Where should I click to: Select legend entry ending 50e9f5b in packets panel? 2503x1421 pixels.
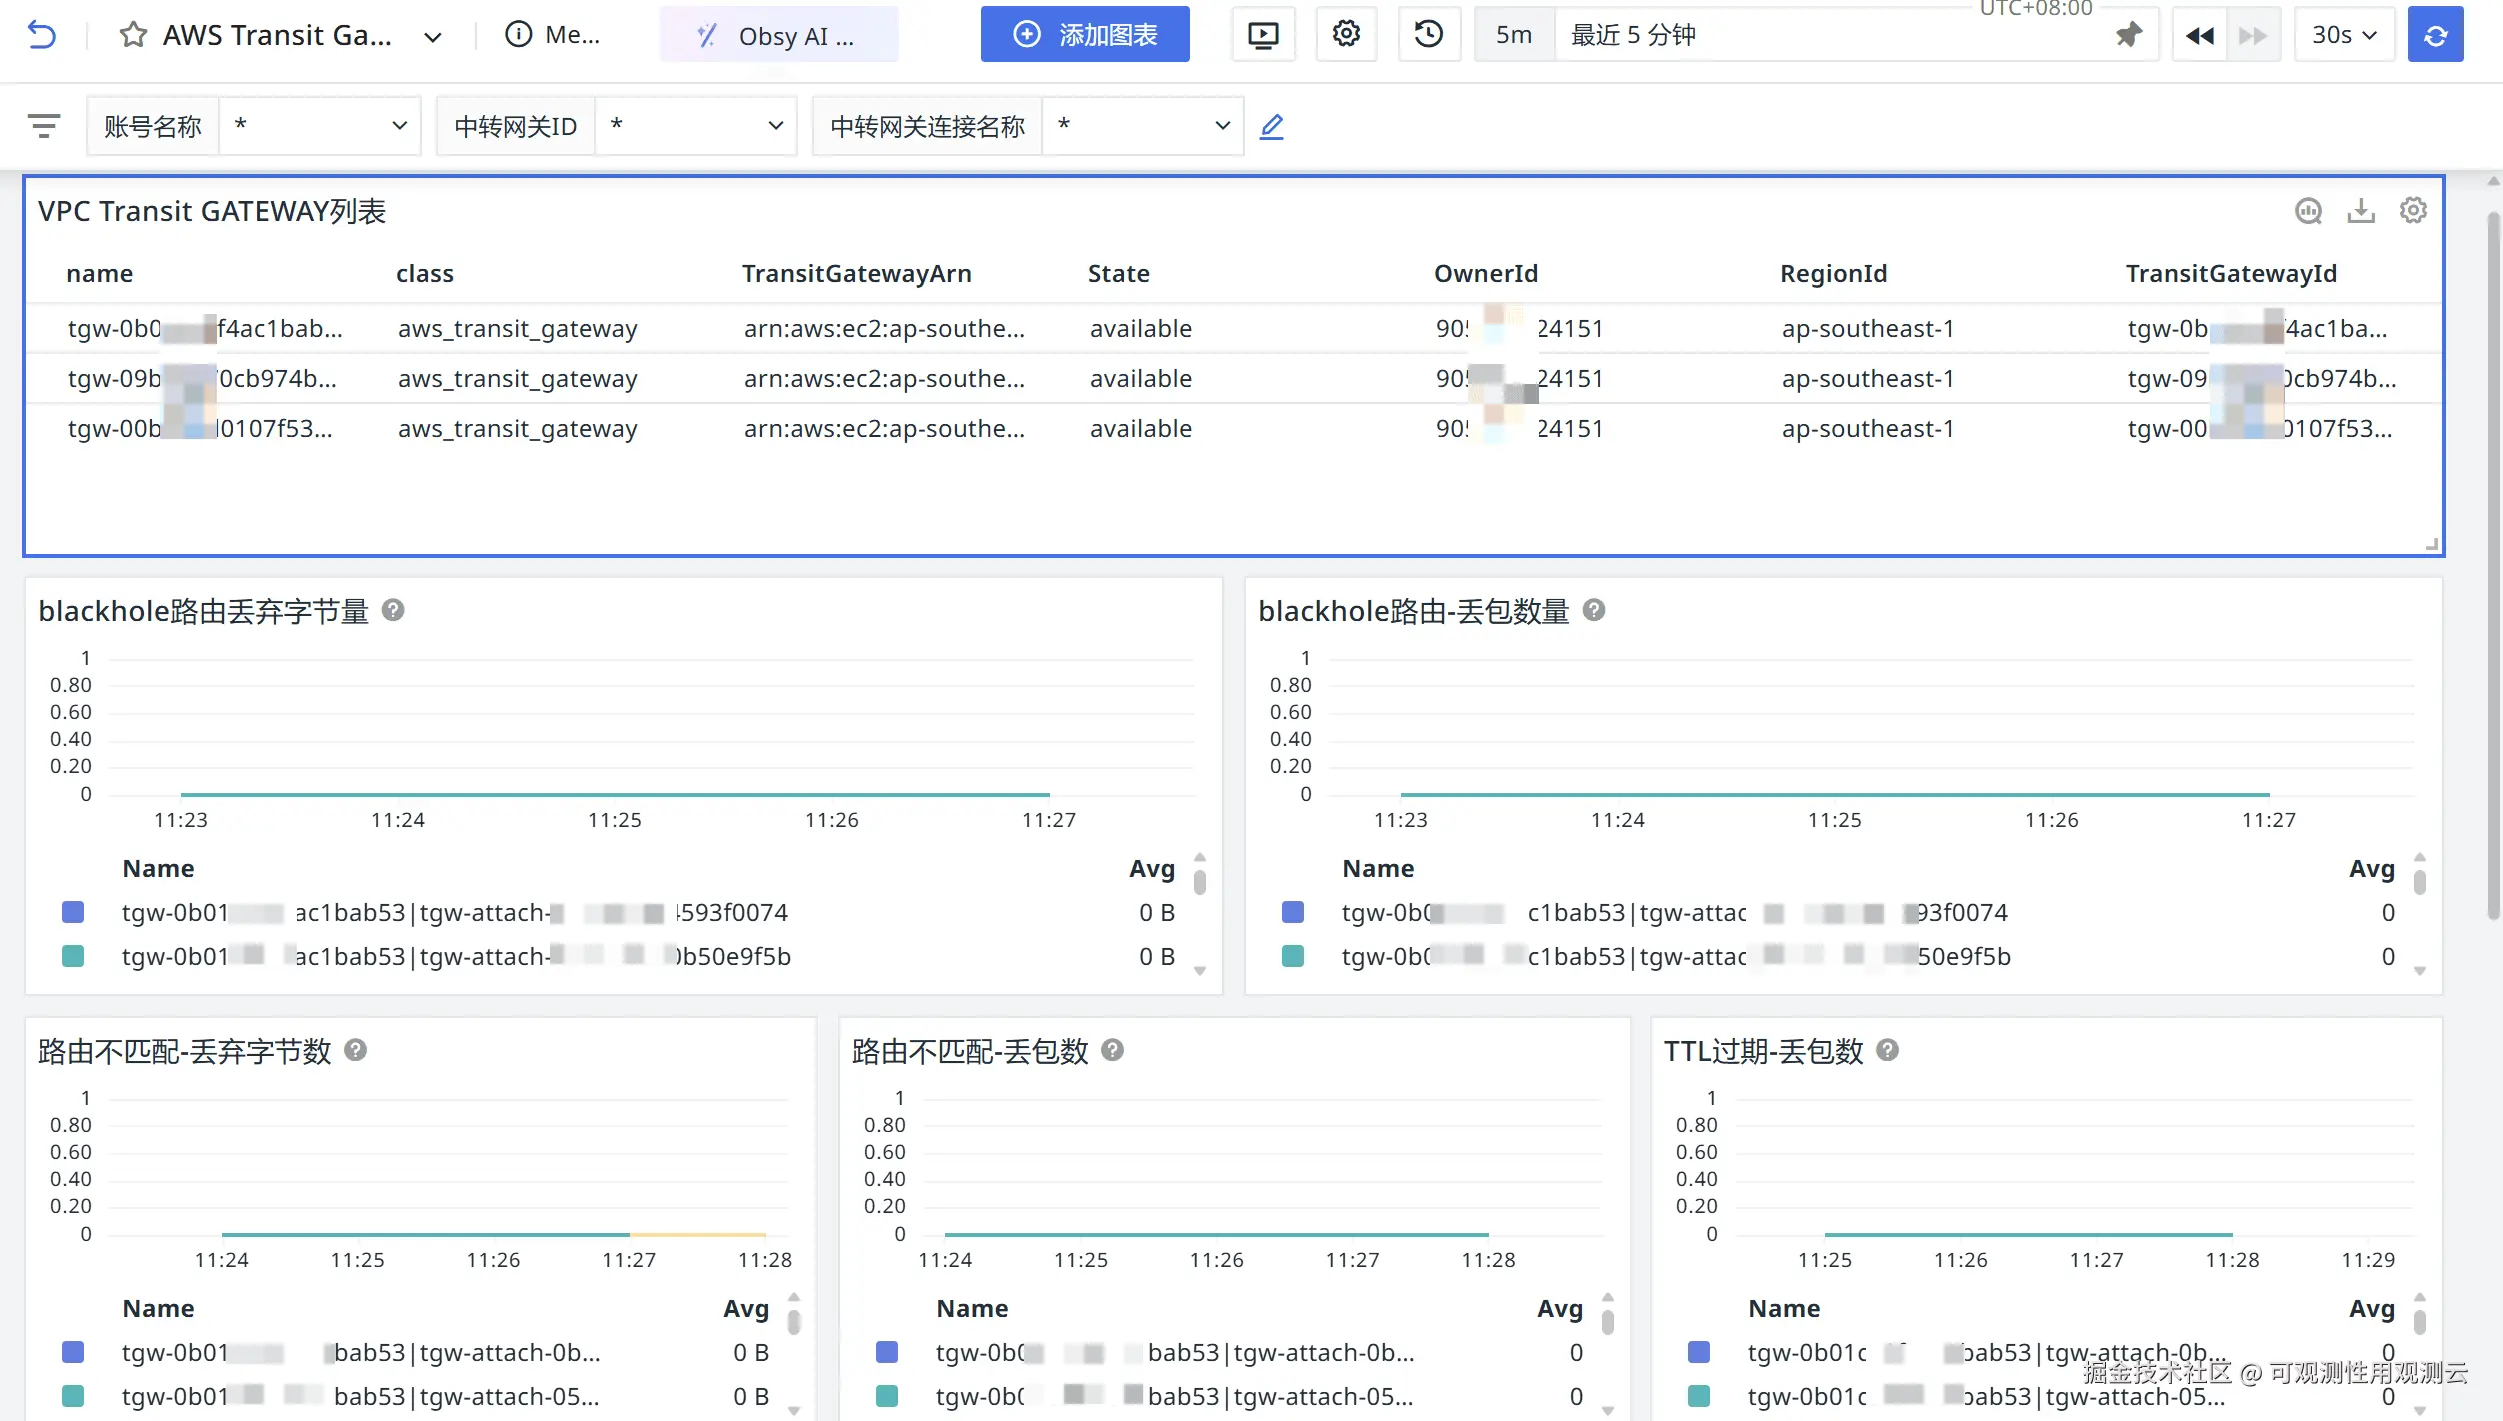point(1676,956)
